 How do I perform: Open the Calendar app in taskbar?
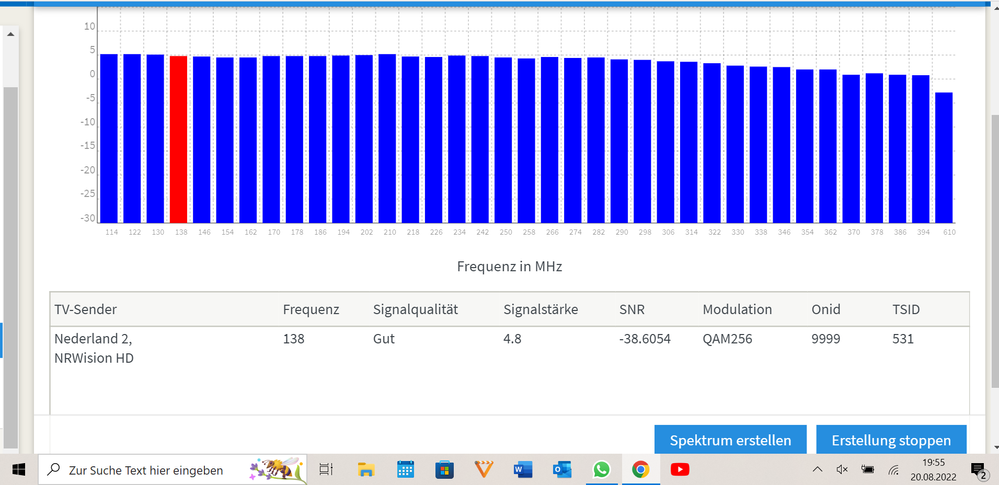(405, 470)
